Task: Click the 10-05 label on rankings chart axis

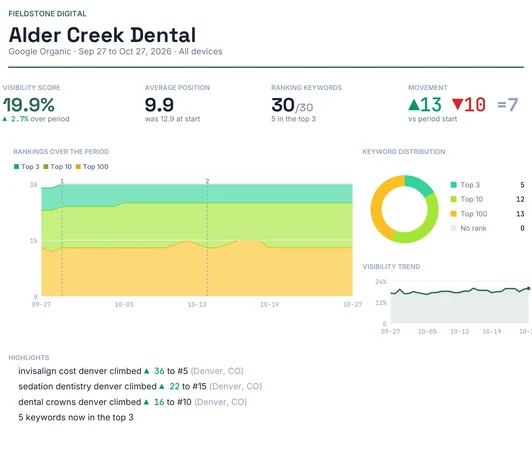Action: point(124,305)
